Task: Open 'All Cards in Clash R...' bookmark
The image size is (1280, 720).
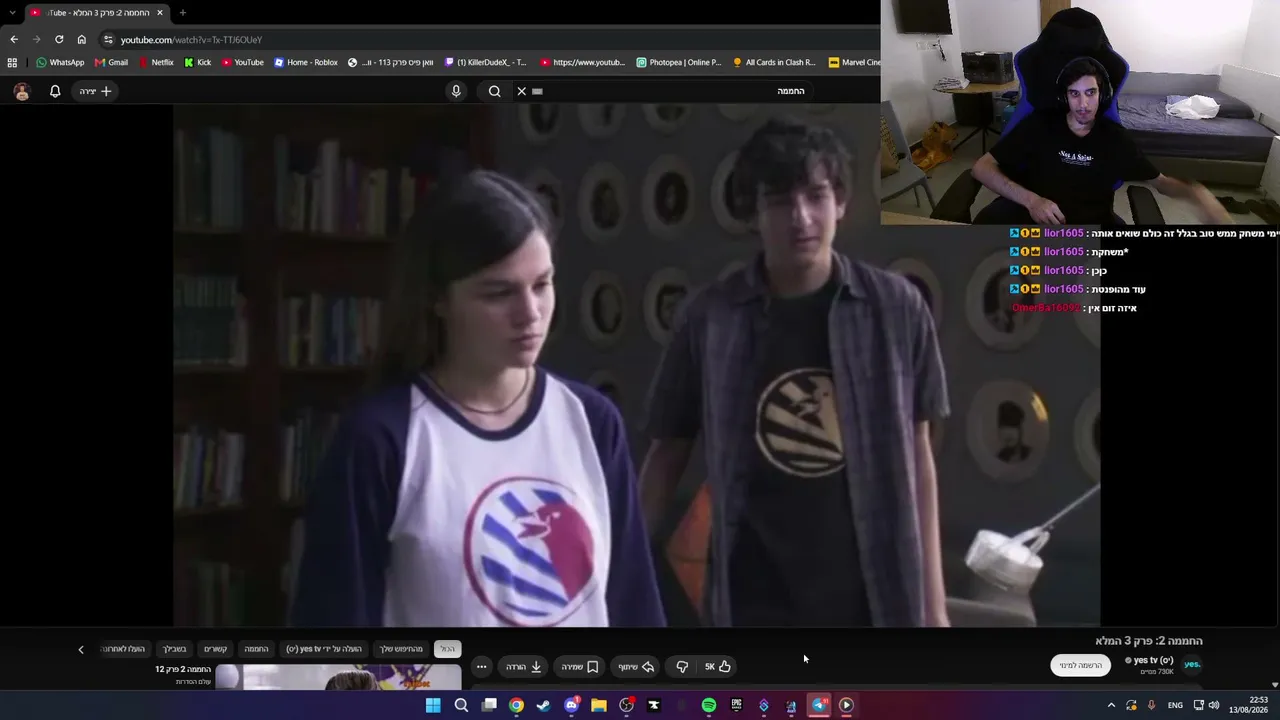Action: coord(775,62)
